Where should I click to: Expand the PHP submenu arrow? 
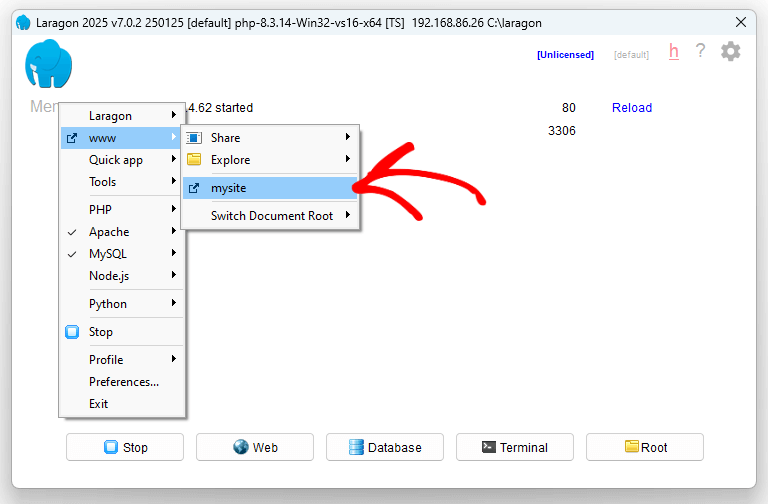click(173, 209)
